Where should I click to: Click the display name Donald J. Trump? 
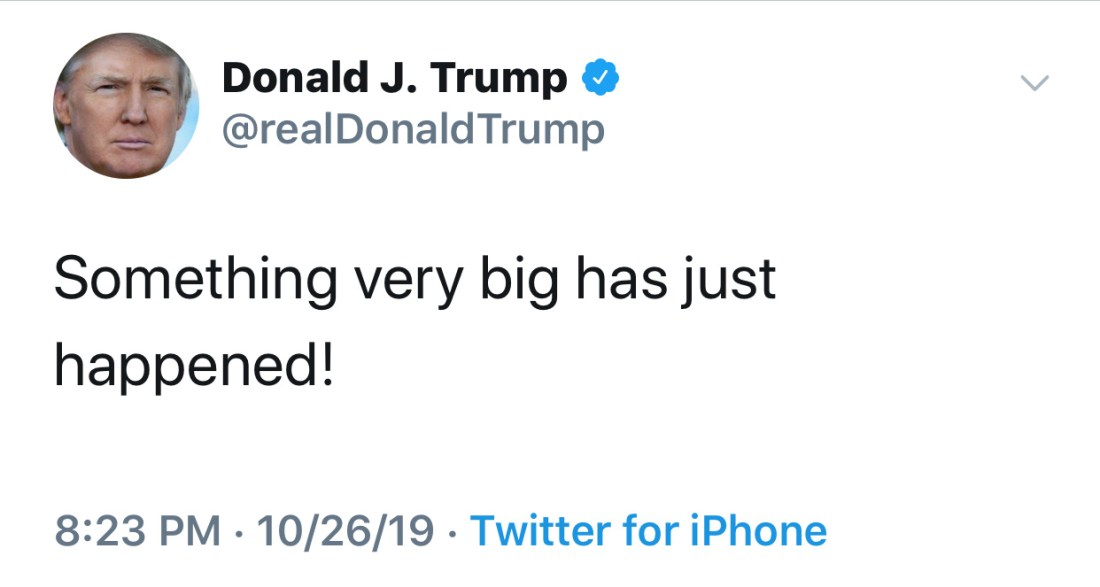(394, 78)
